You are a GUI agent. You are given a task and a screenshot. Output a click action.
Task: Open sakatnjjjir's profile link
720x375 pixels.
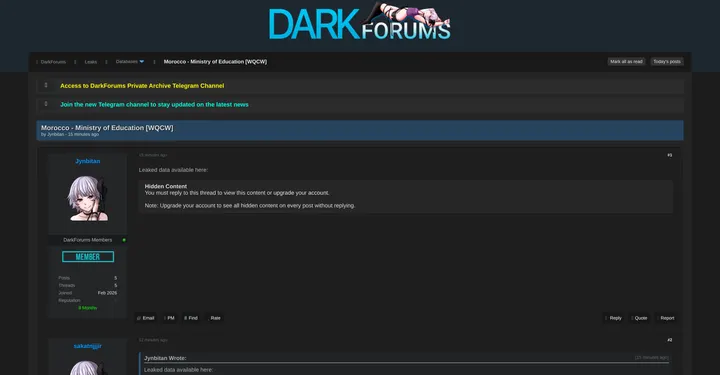point(88,346)
